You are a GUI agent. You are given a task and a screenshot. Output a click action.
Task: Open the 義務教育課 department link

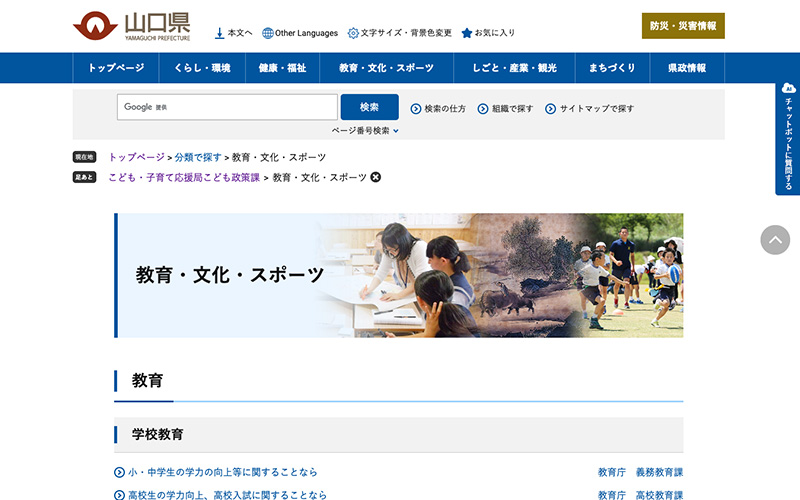point(659,472)
